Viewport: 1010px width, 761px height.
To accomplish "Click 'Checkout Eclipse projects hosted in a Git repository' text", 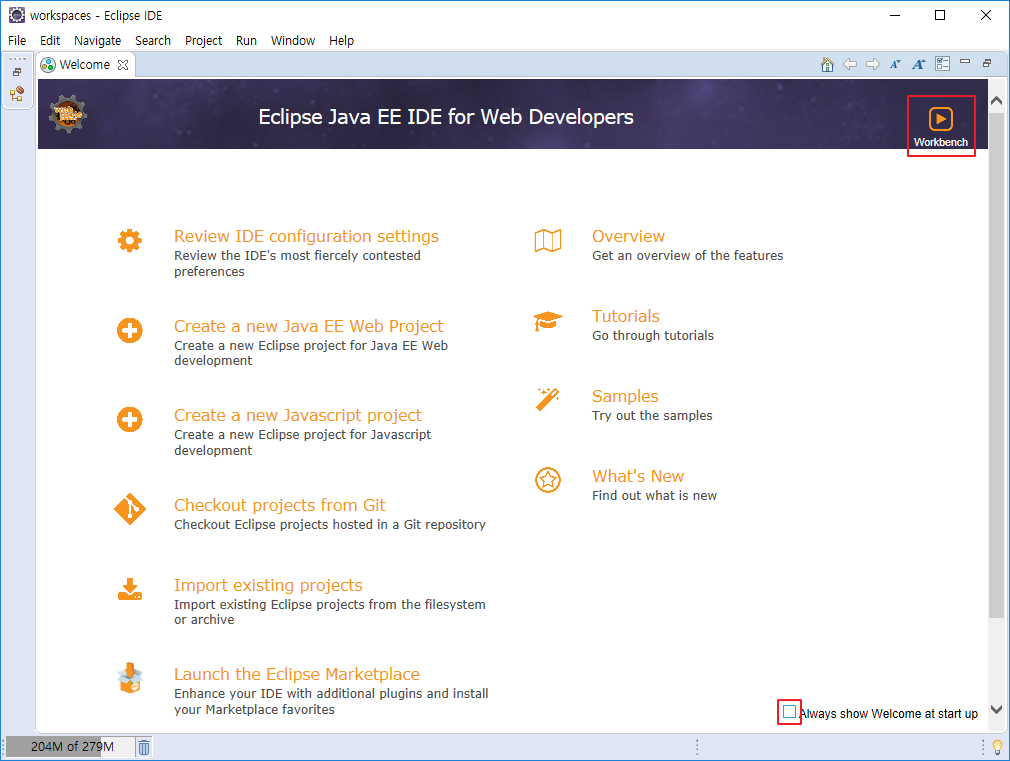I will click(x=330, y=525).
